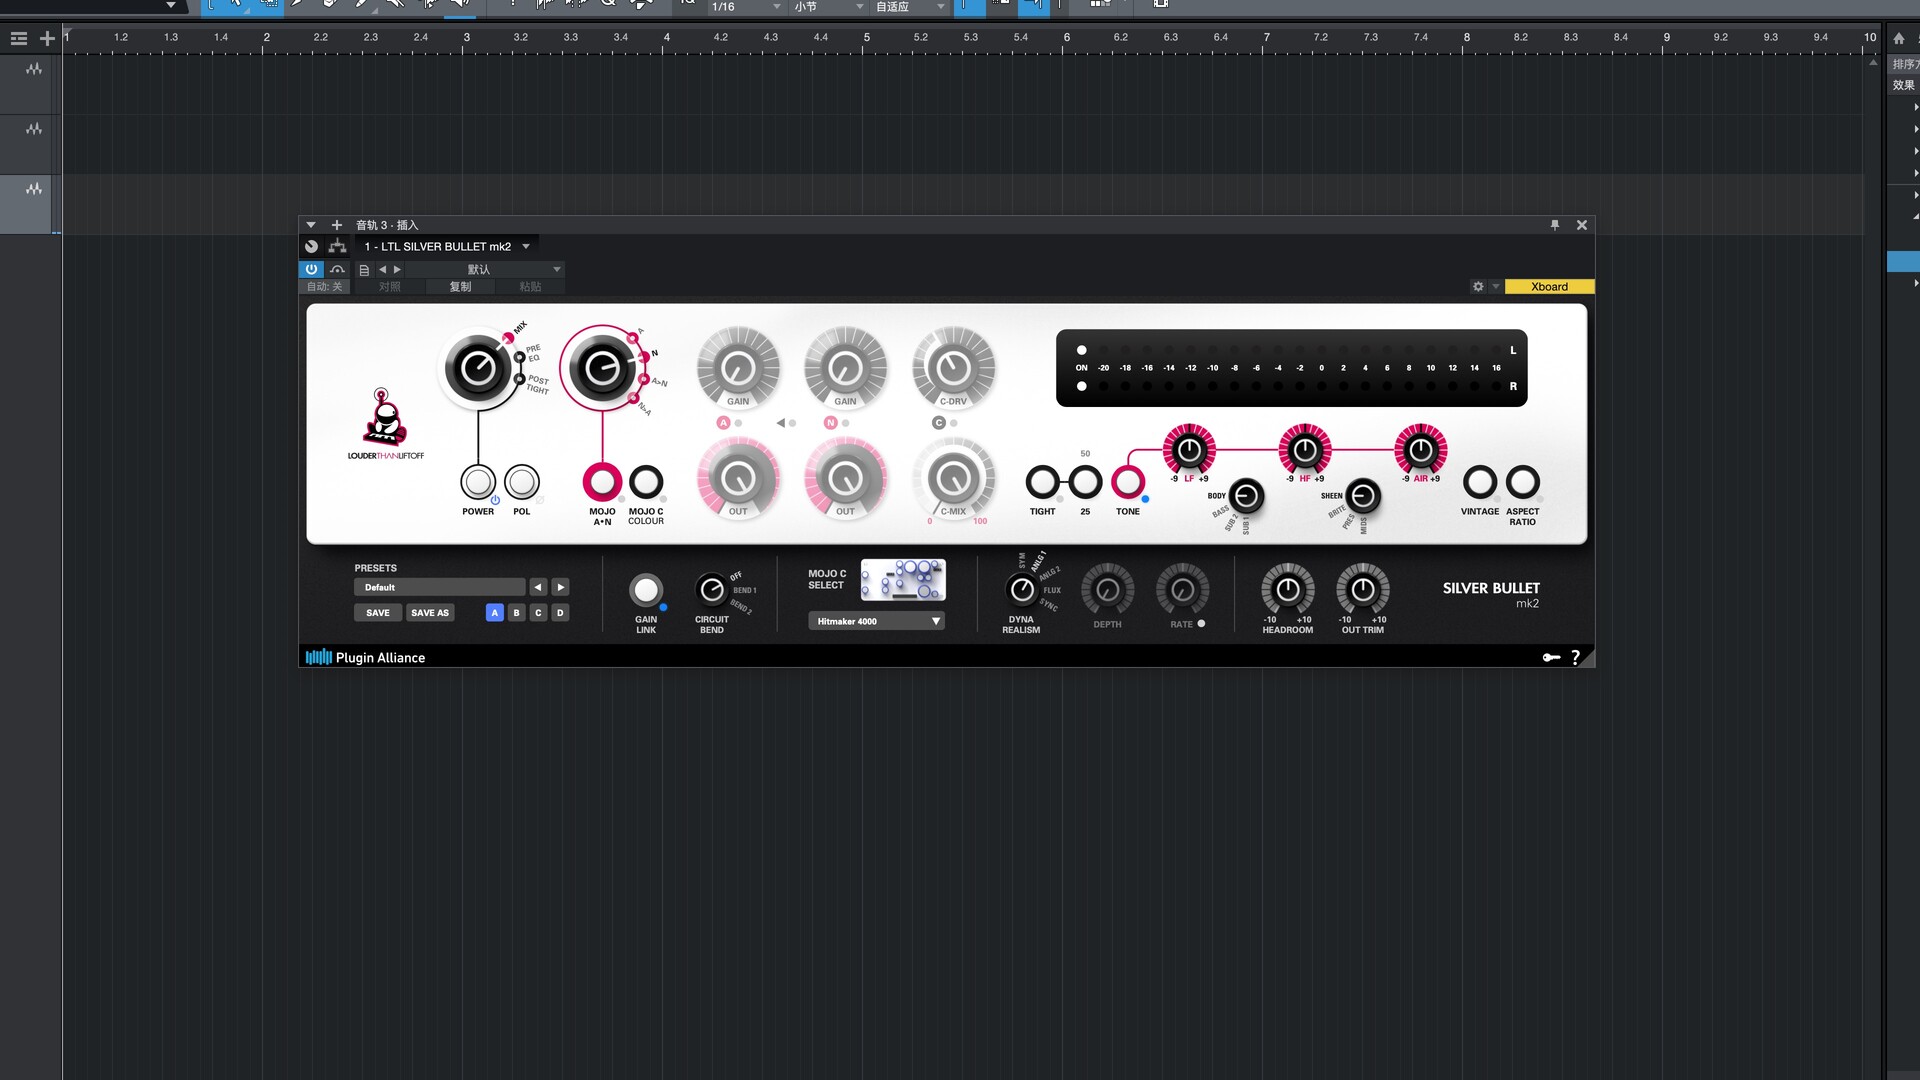Open the track list menu icon
Image resolution: width=1920 pixels, height=1080 pixels.
point(18,38)
